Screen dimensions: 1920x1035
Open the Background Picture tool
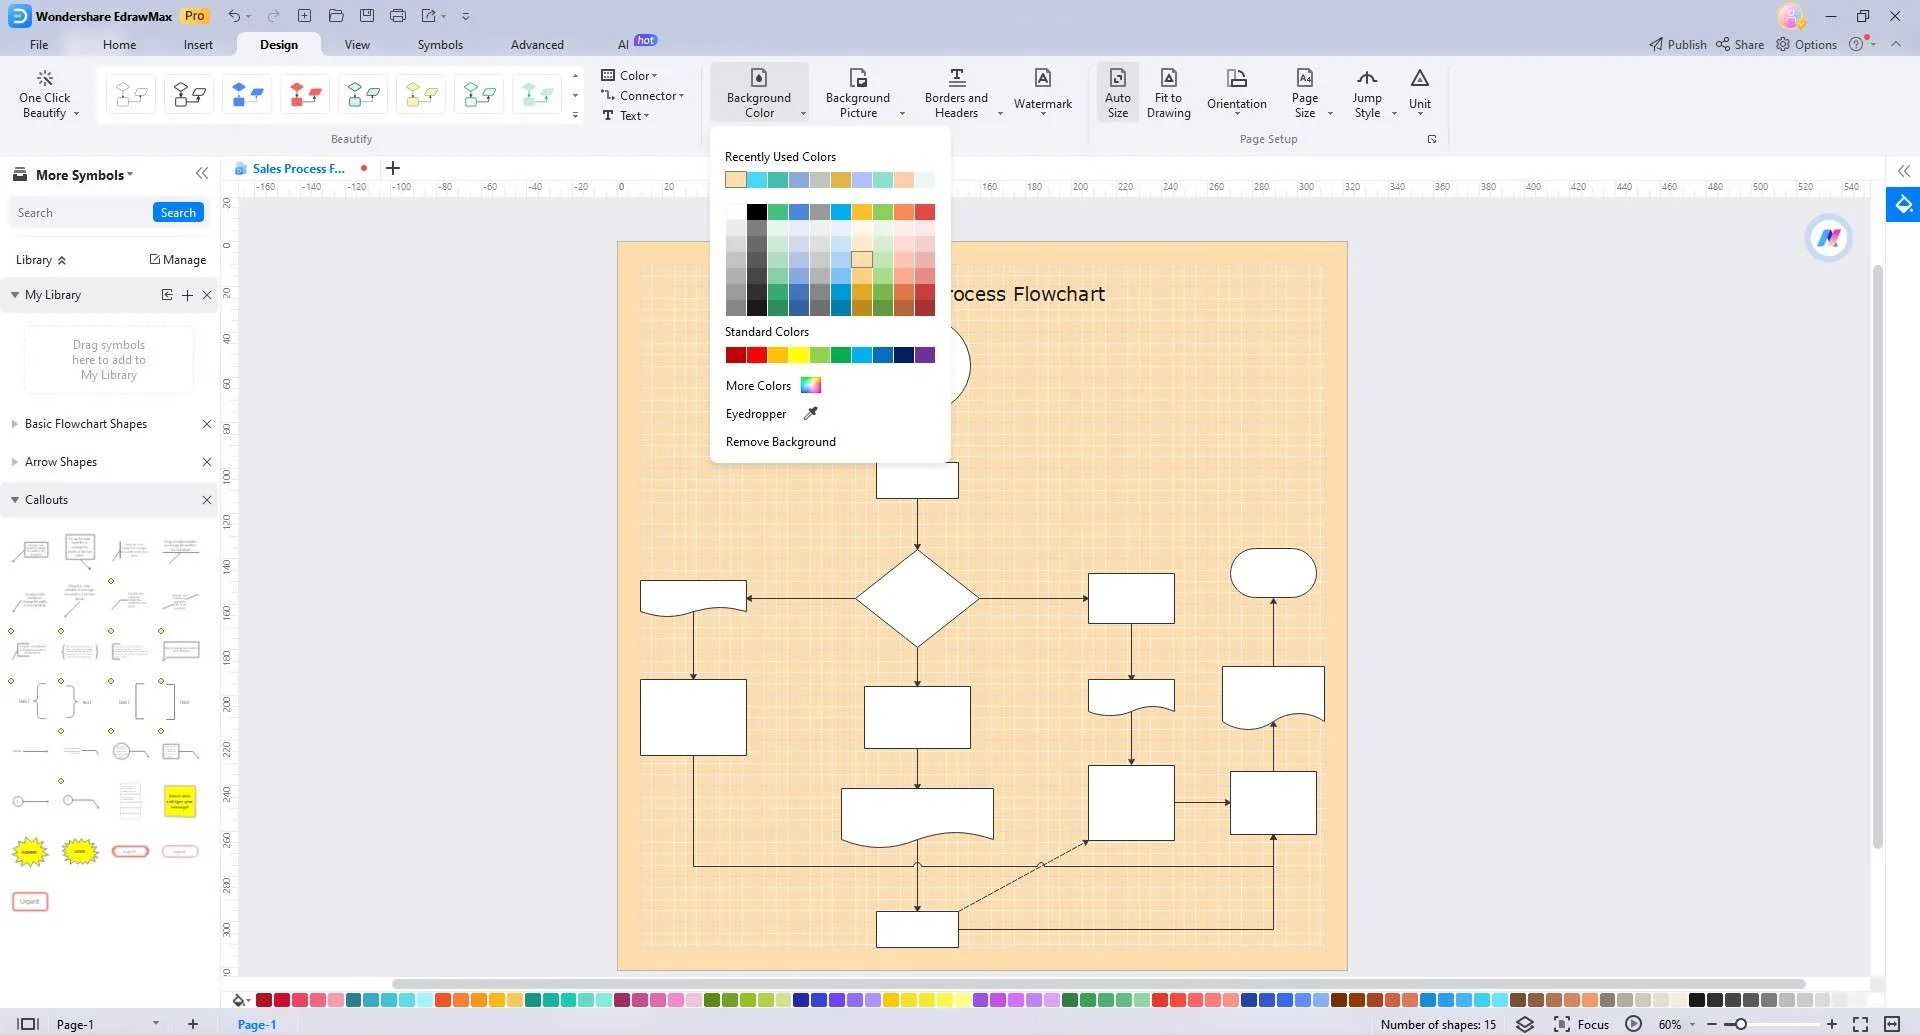(x=858, y=93)
